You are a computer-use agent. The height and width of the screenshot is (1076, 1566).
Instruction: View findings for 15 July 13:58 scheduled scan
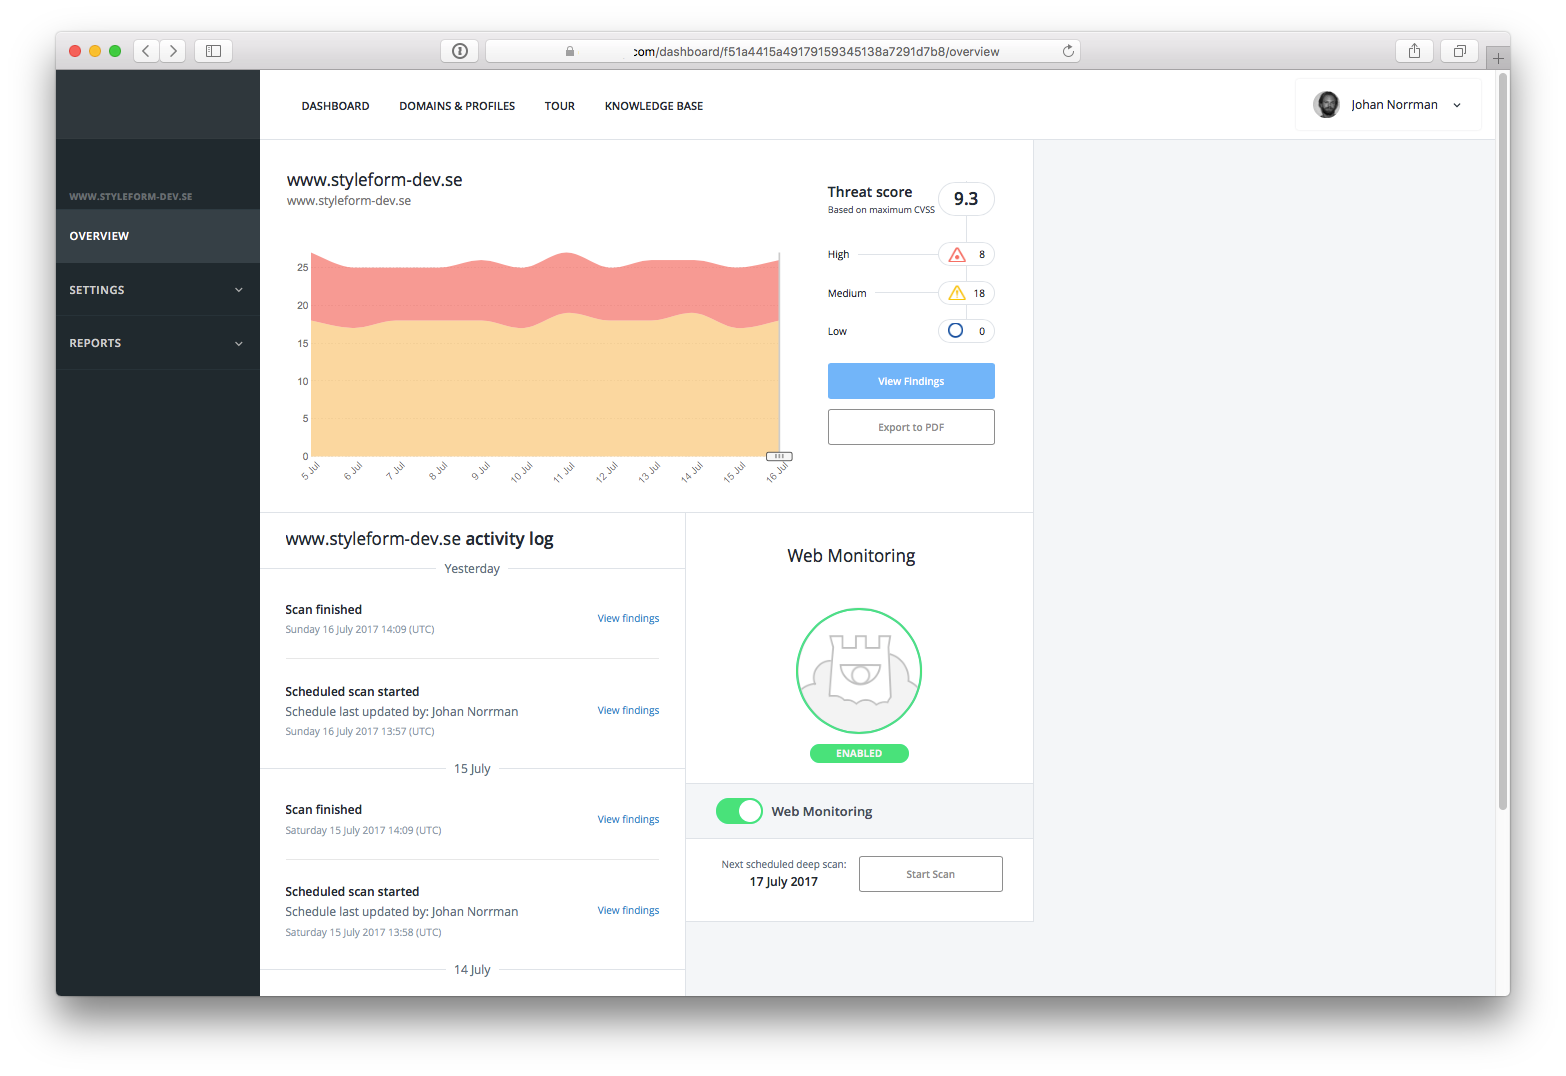(628, 911)
